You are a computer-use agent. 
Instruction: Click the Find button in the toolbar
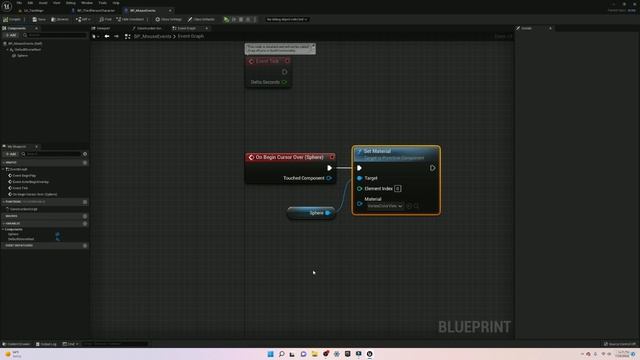pos(105,19)
